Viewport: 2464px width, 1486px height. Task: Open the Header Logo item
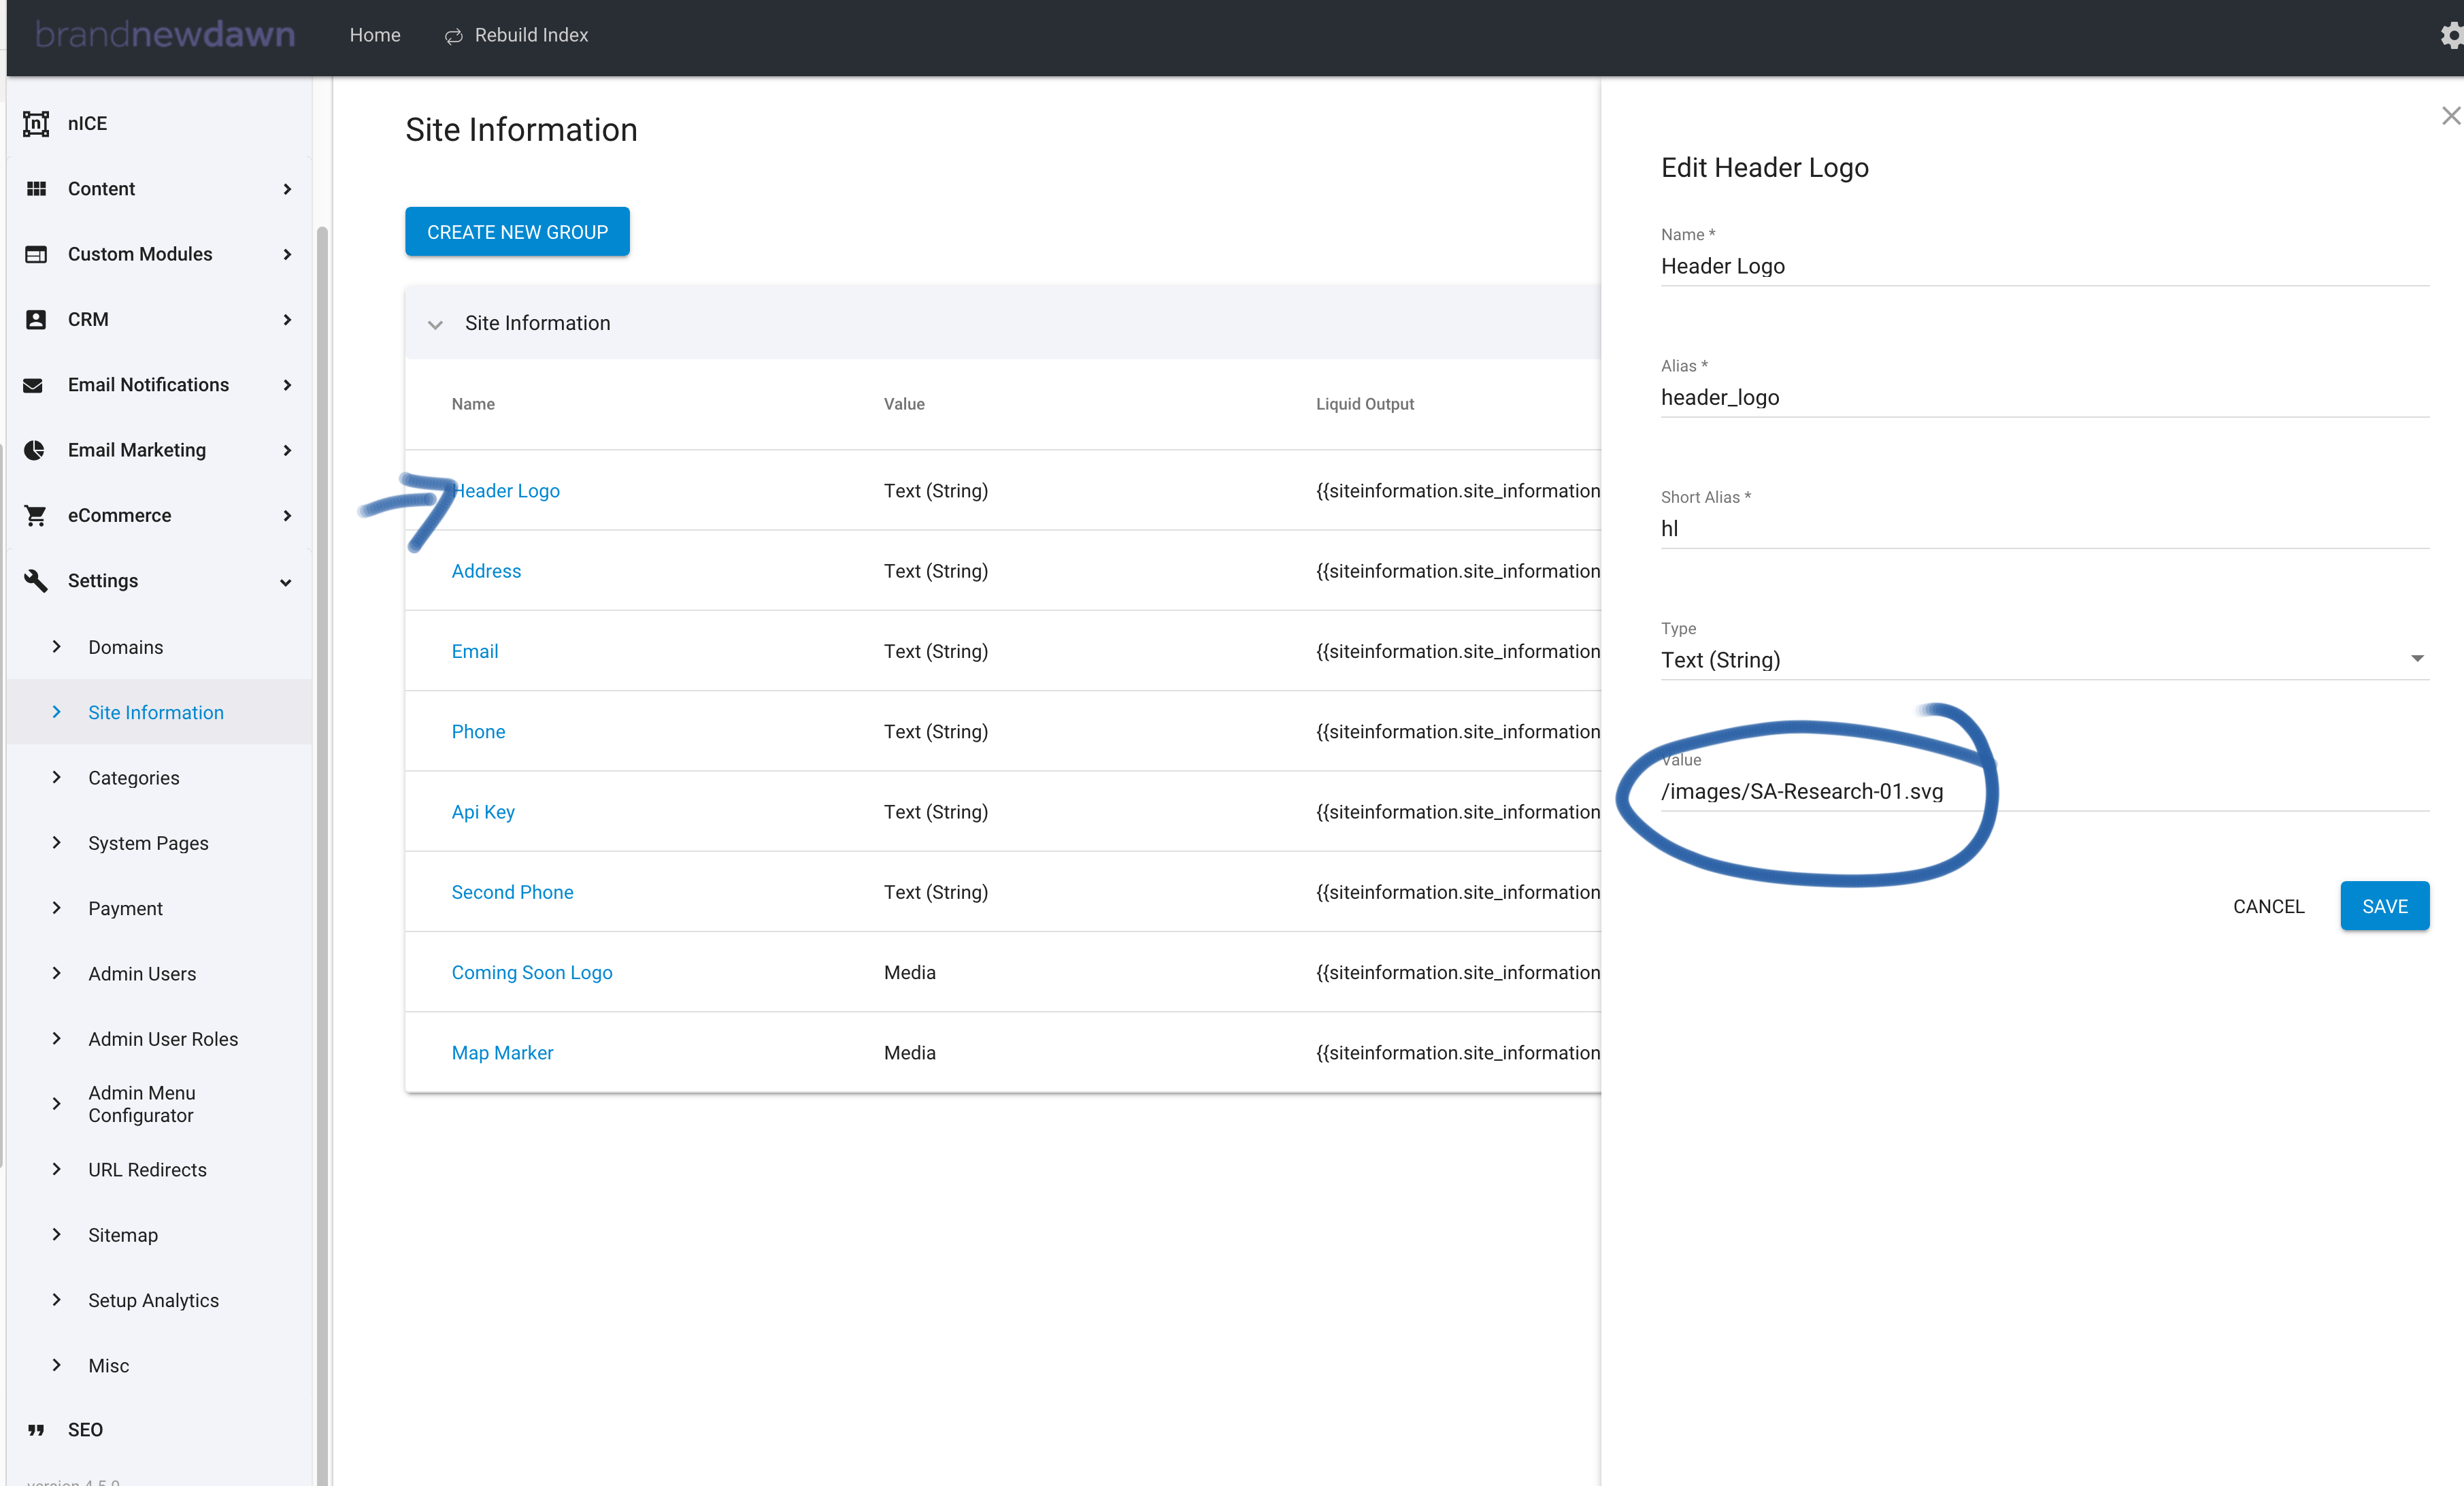(x=506, y=490)
